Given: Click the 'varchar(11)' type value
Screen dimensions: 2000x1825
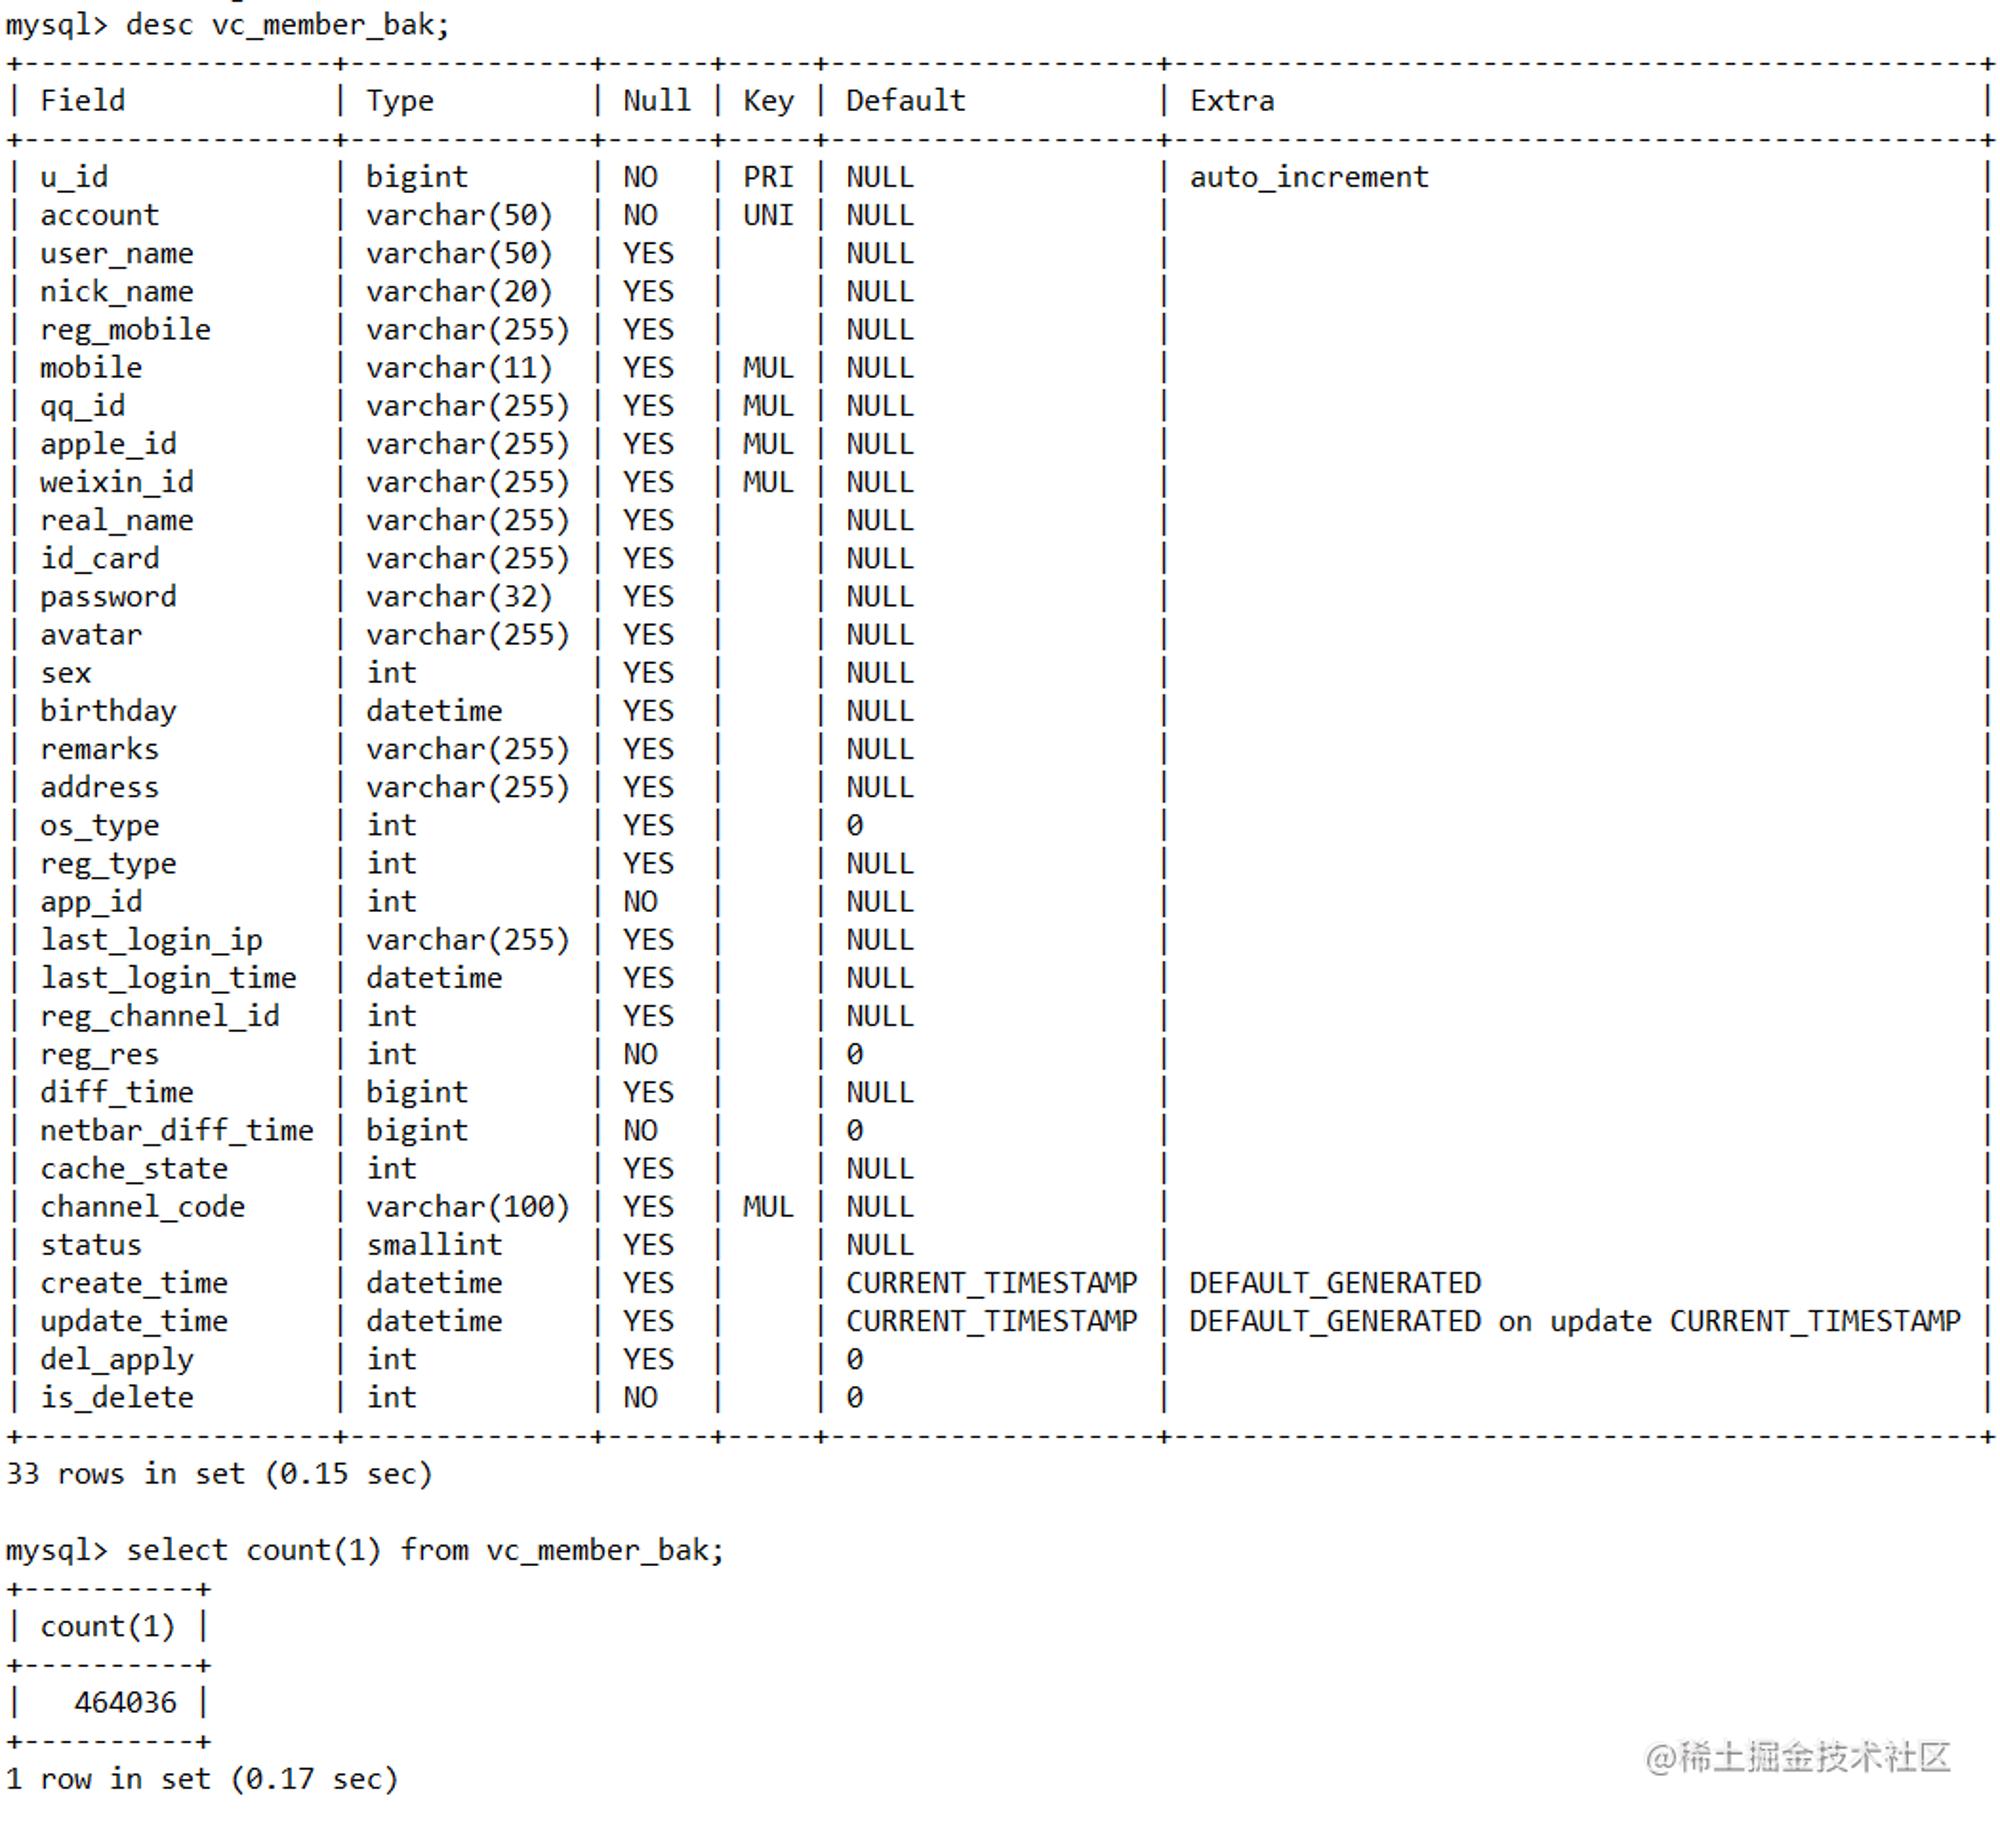Looking at the screenshot, I should click(x=460, y=367).
